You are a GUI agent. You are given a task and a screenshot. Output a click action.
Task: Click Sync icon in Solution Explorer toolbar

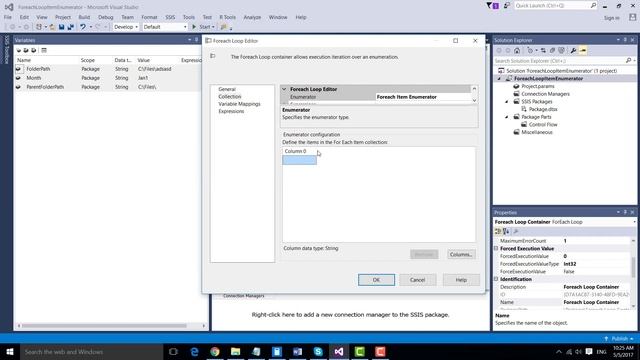543,51
